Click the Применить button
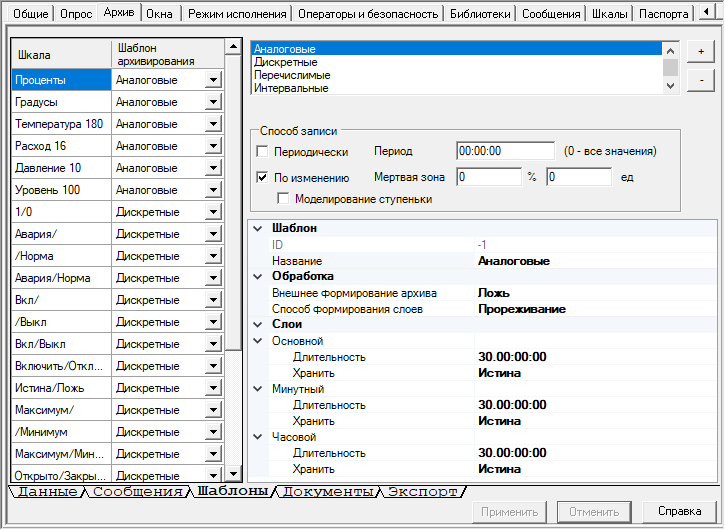The image size is (725, 530). [x=509, y=512]
